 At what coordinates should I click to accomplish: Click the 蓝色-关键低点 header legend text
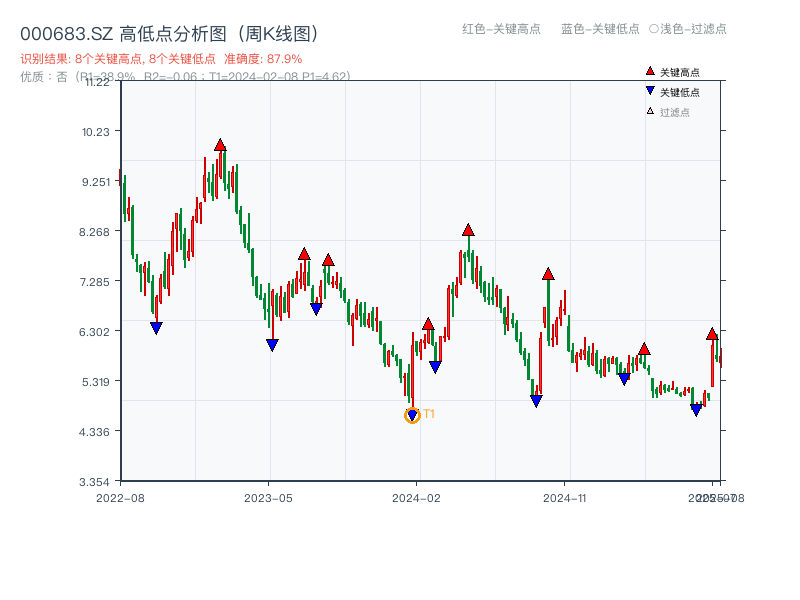click(600, 29)
